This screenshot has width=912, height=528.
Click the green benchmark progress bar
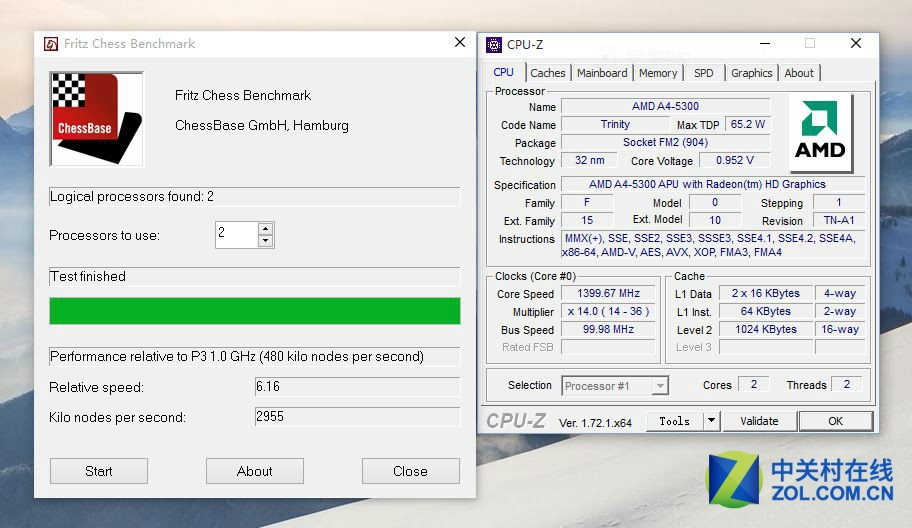(x=254, y=311)
